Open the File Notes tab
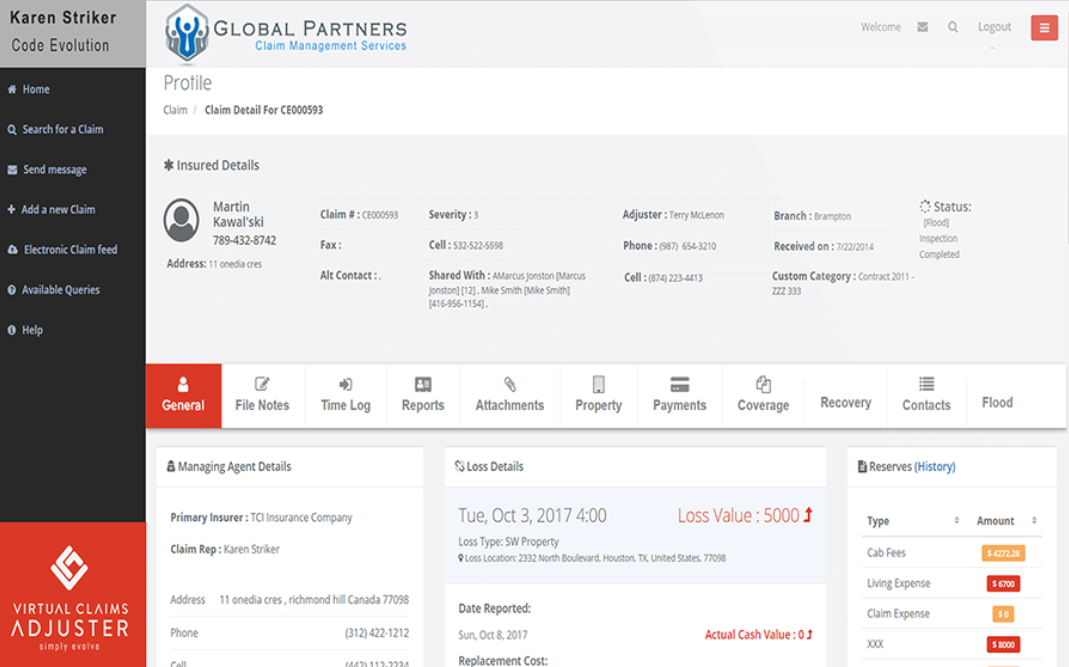 pos(262,395)
